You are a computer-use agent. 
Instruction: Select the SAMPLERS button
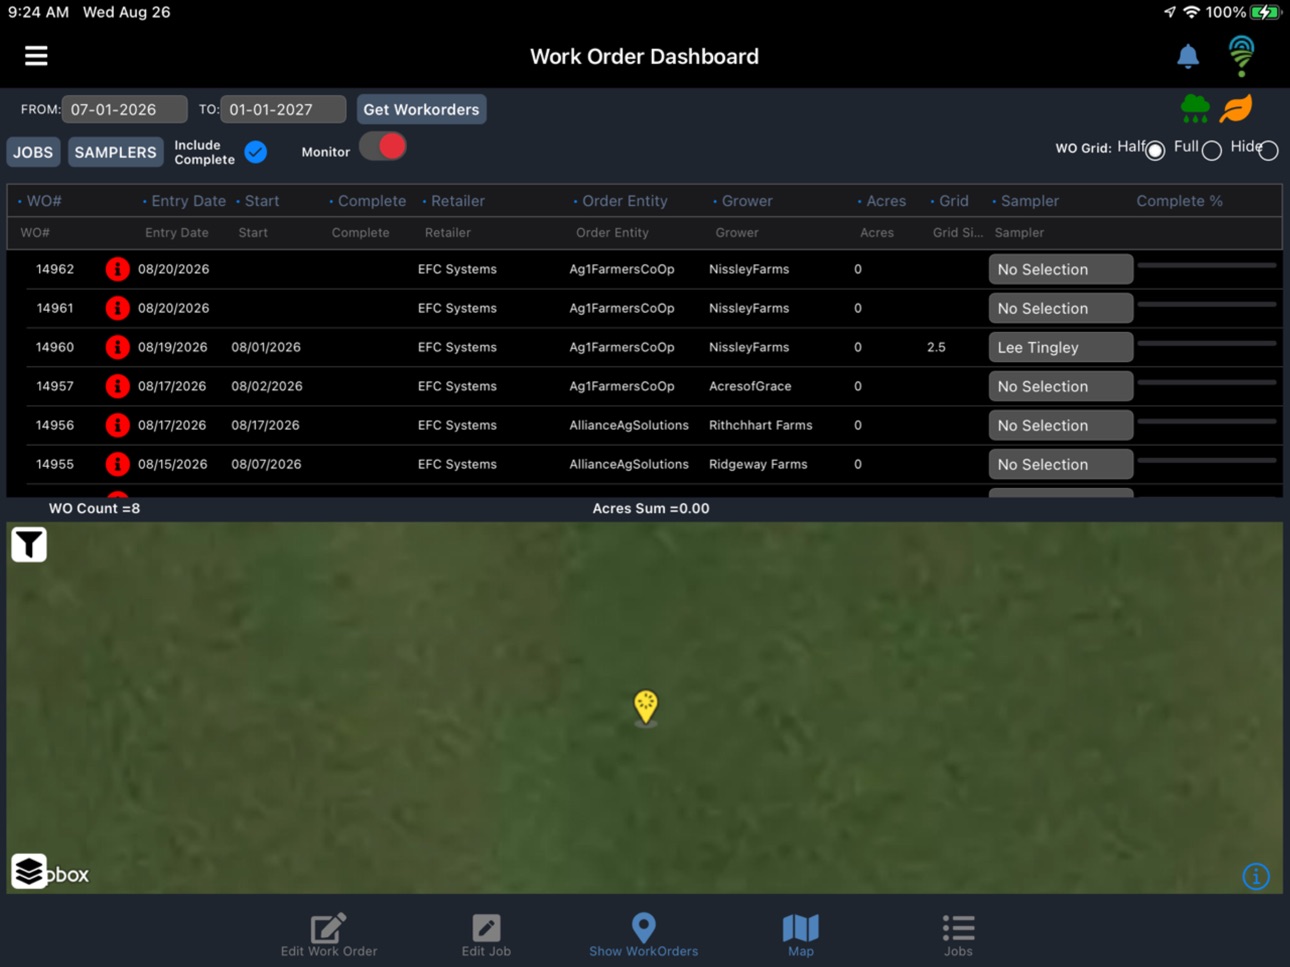[x=115, y=152]
